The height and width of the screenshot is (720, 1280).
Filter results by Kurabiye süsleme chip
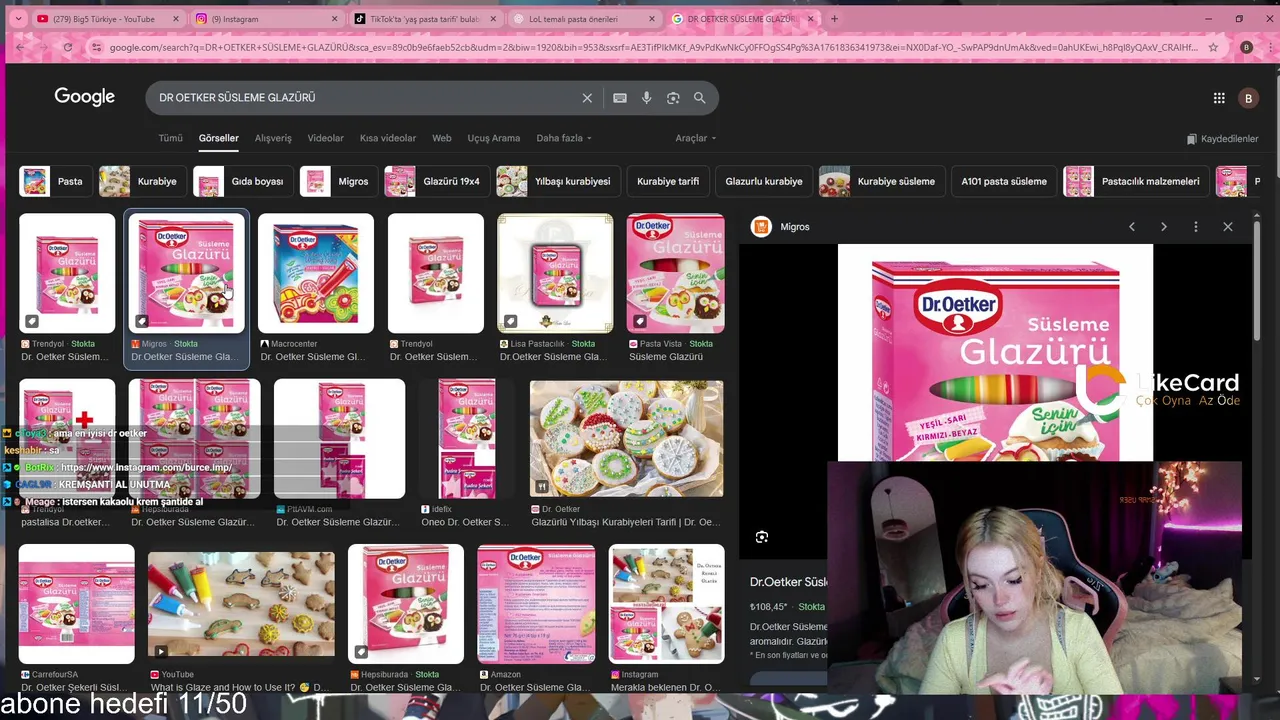coord(881,181)
